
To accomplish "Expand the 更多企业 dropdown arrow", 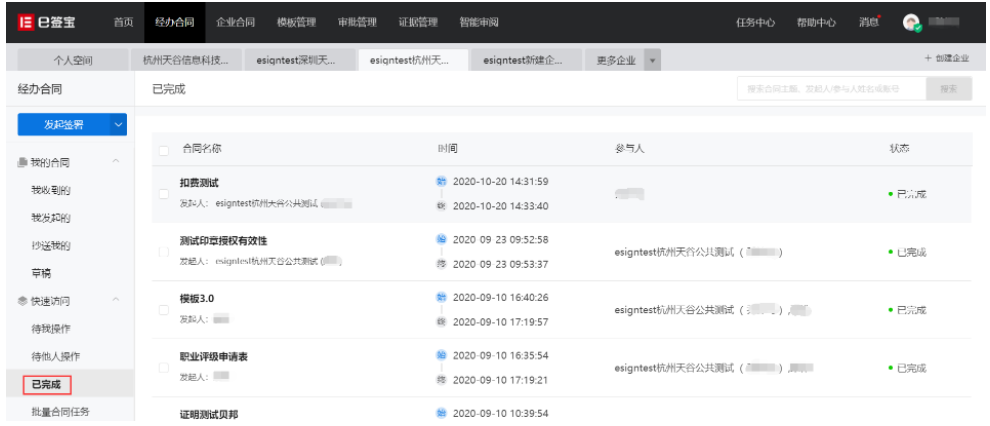I will [x=652, y=61].
